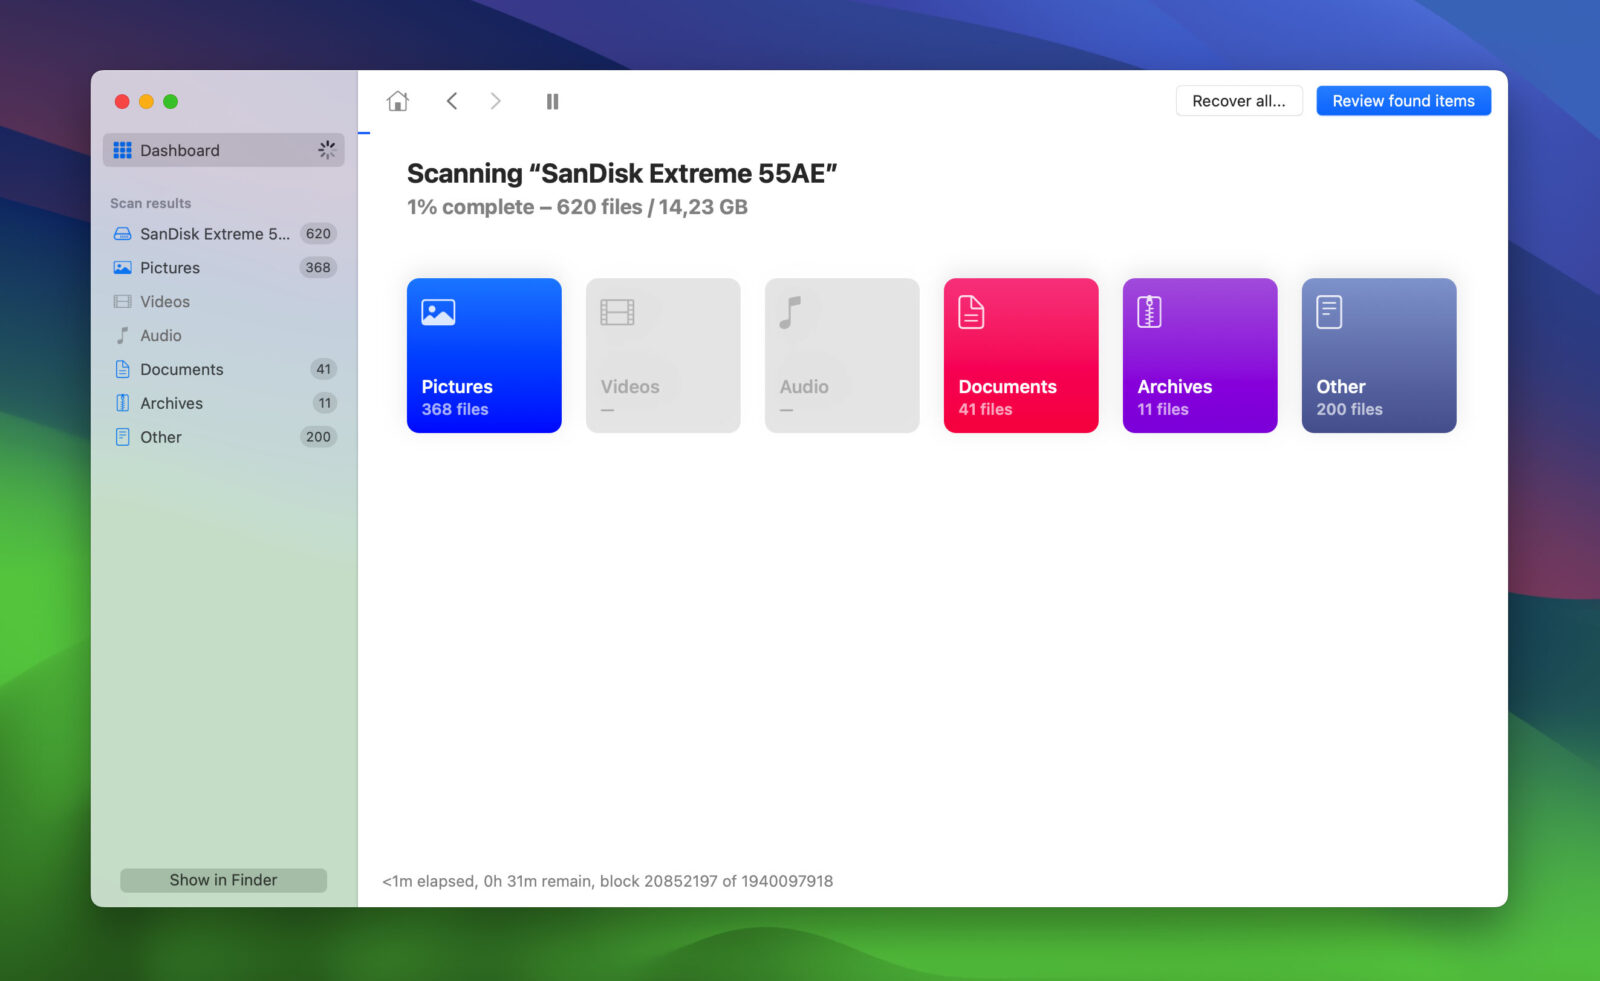This screenshot has width=1600, height=981.
Task: Select Videos in the Scan results sidebar
Action: pos(164,301)
